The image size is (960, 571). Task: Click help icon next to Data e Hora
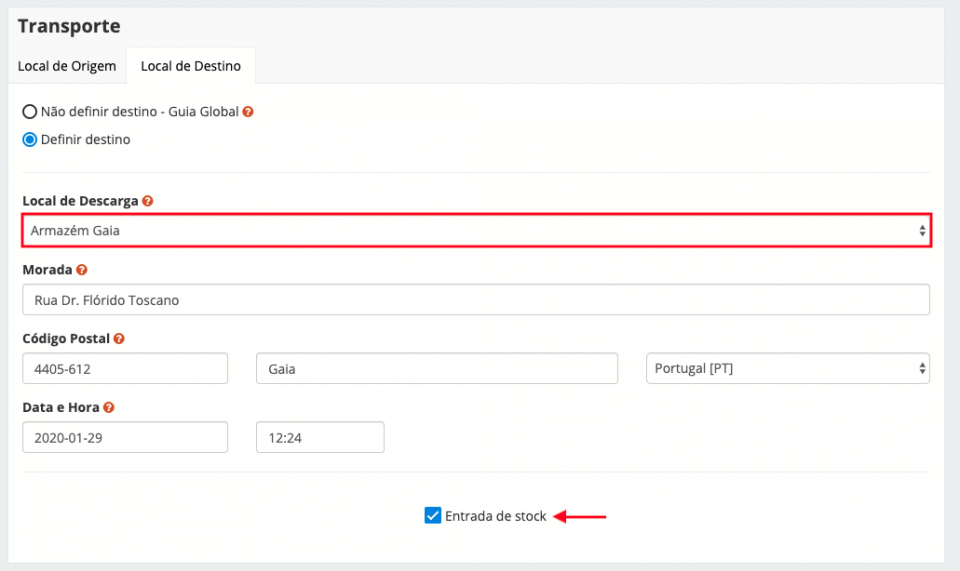click(108, 408)
